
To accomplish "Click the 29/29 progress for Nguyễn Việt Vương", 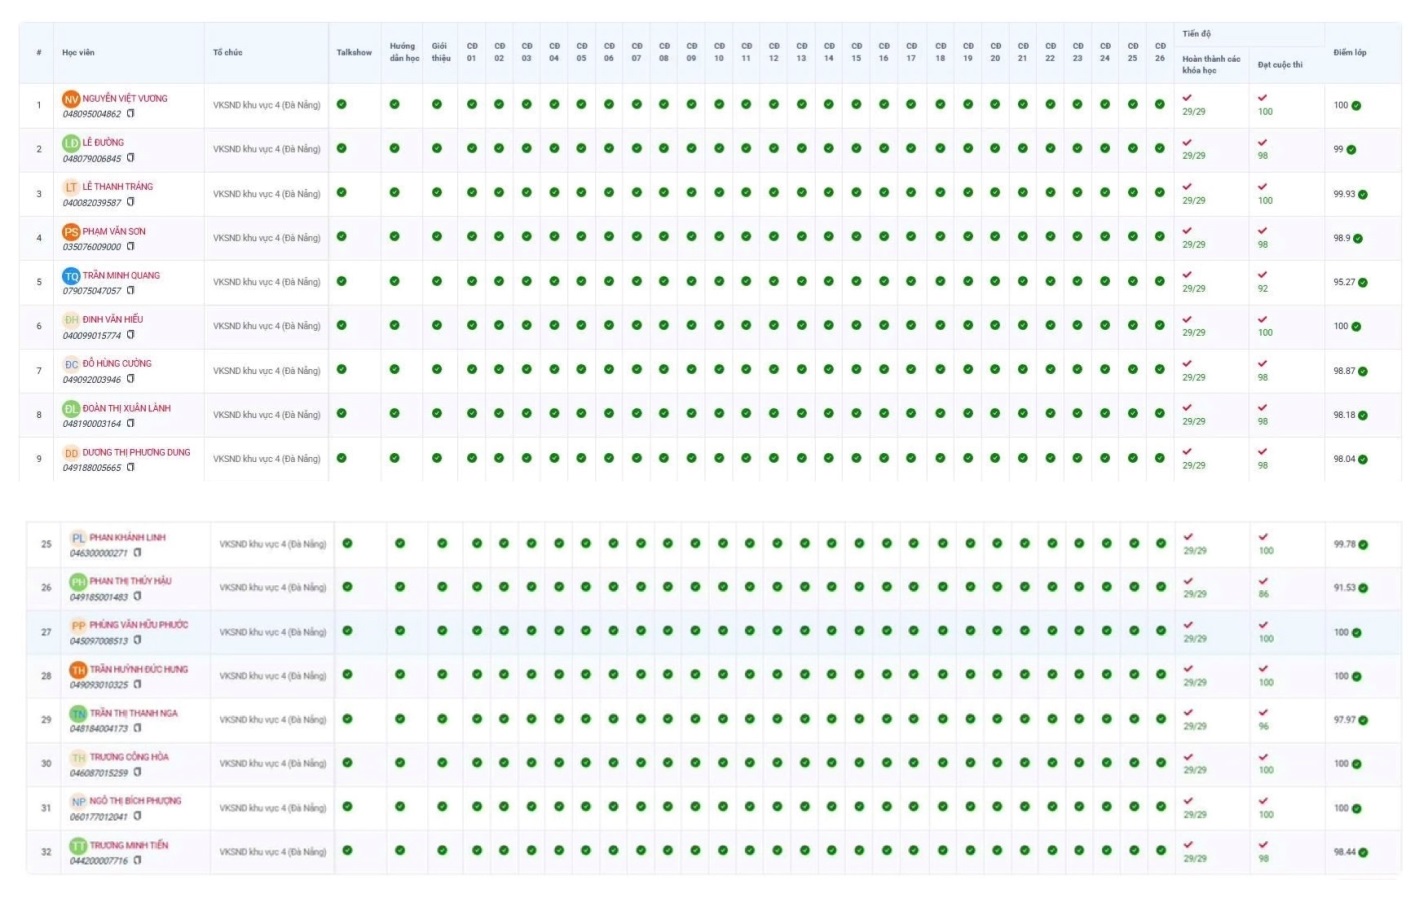I will click(x=1194, y=112).
